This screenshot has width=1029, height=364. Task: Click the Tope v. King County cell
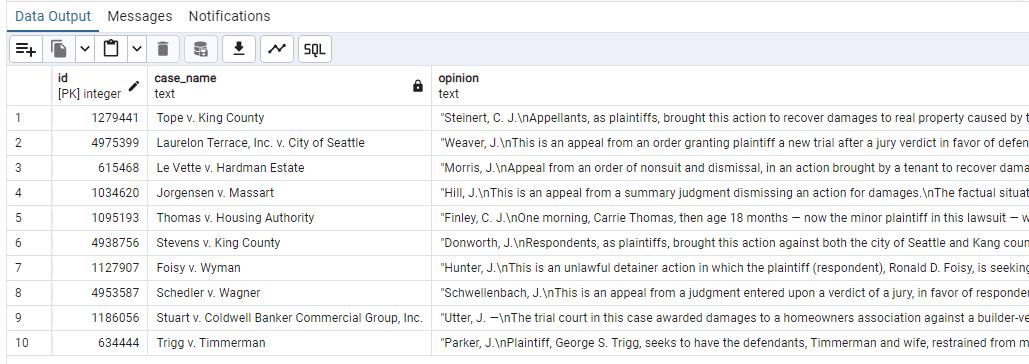click(289, 118)
